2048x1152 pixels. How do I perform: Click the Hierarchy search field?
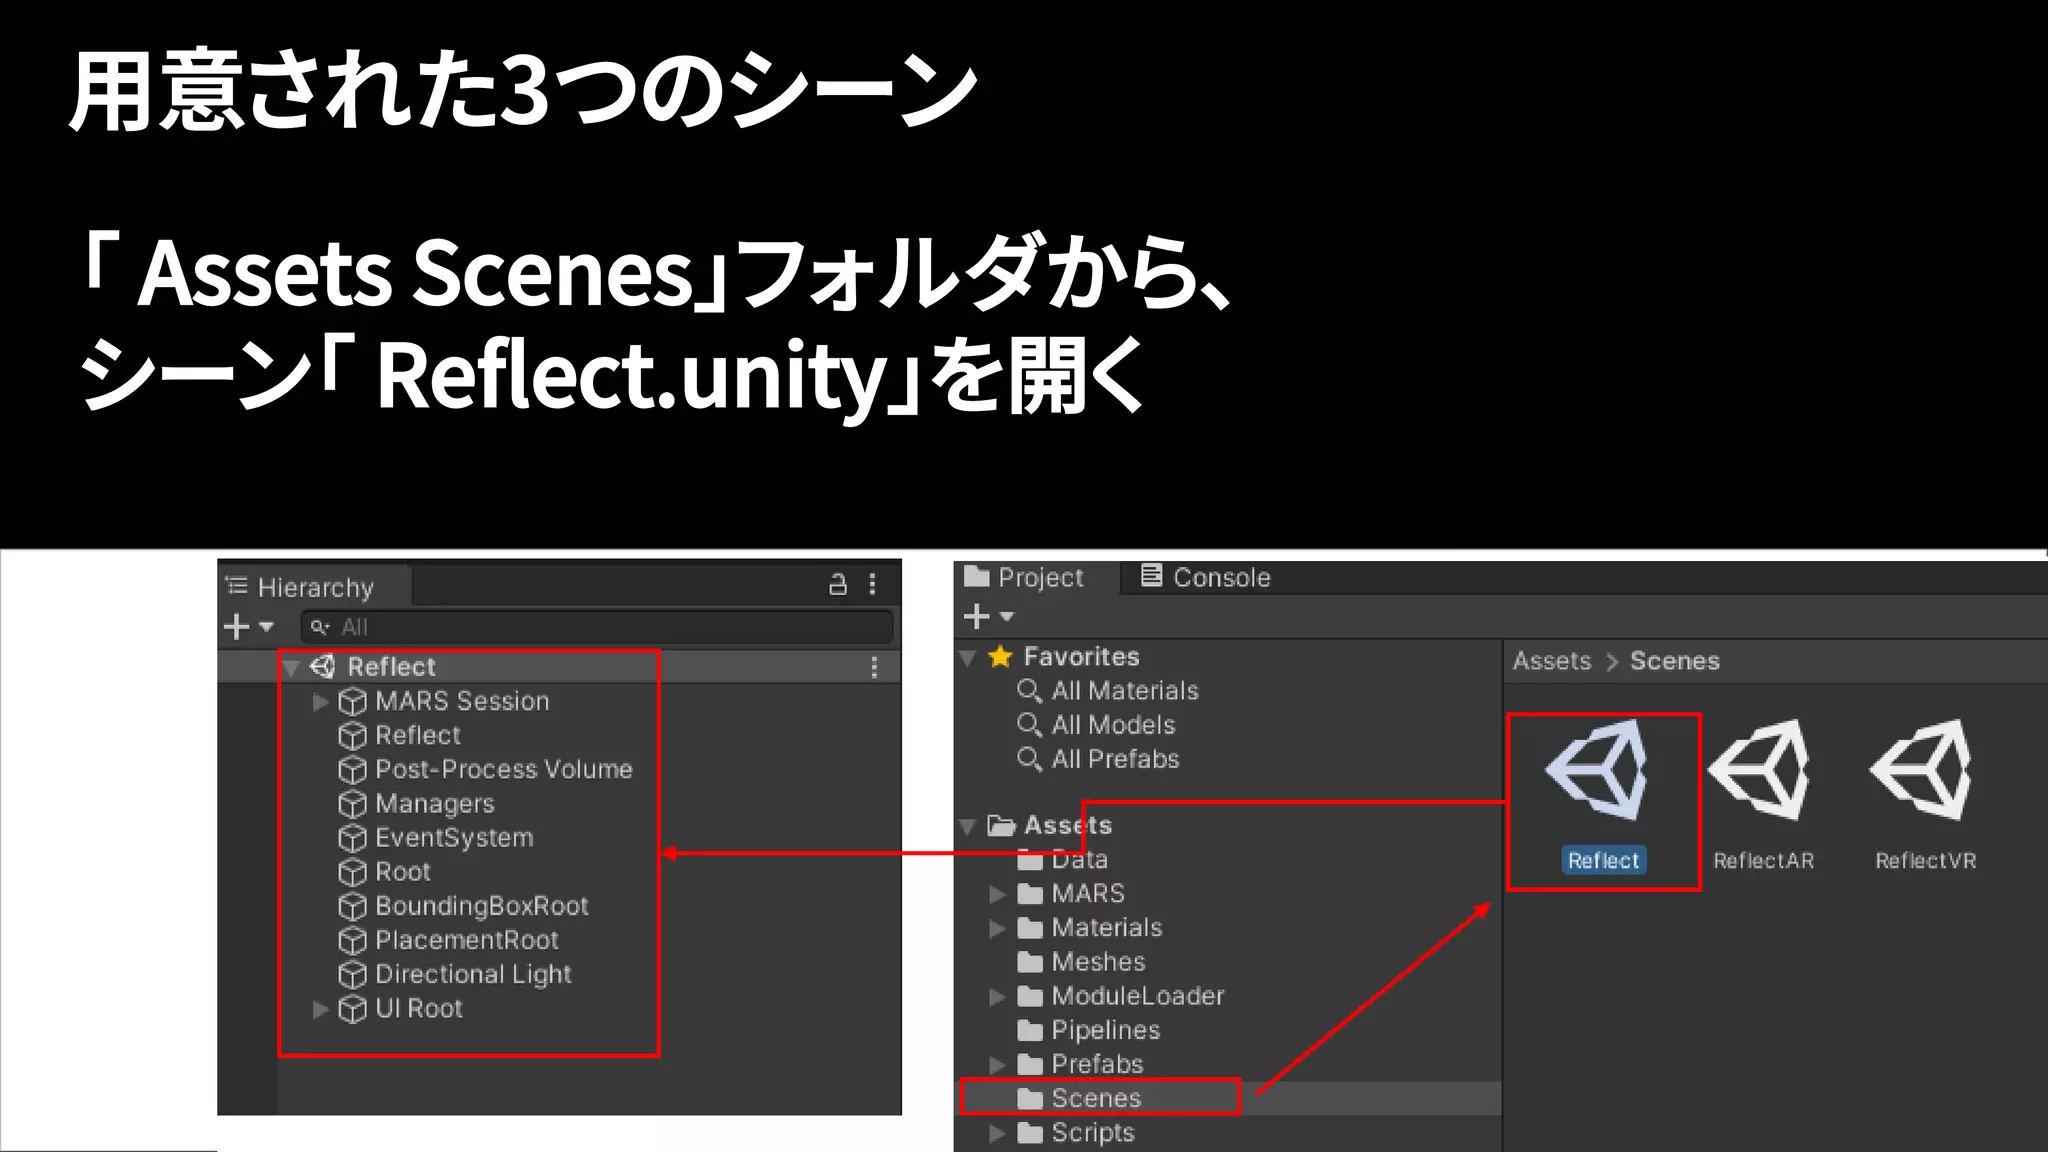click(597, 627)
